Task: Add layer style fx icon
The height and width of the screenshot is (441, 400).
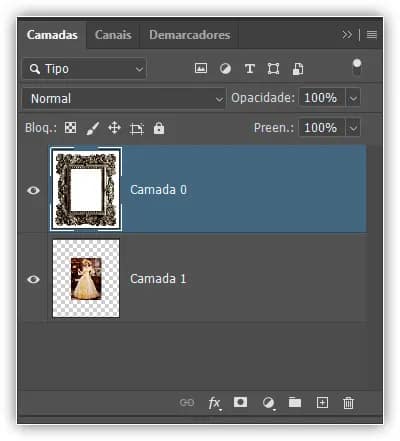Action: click(214, 403)
